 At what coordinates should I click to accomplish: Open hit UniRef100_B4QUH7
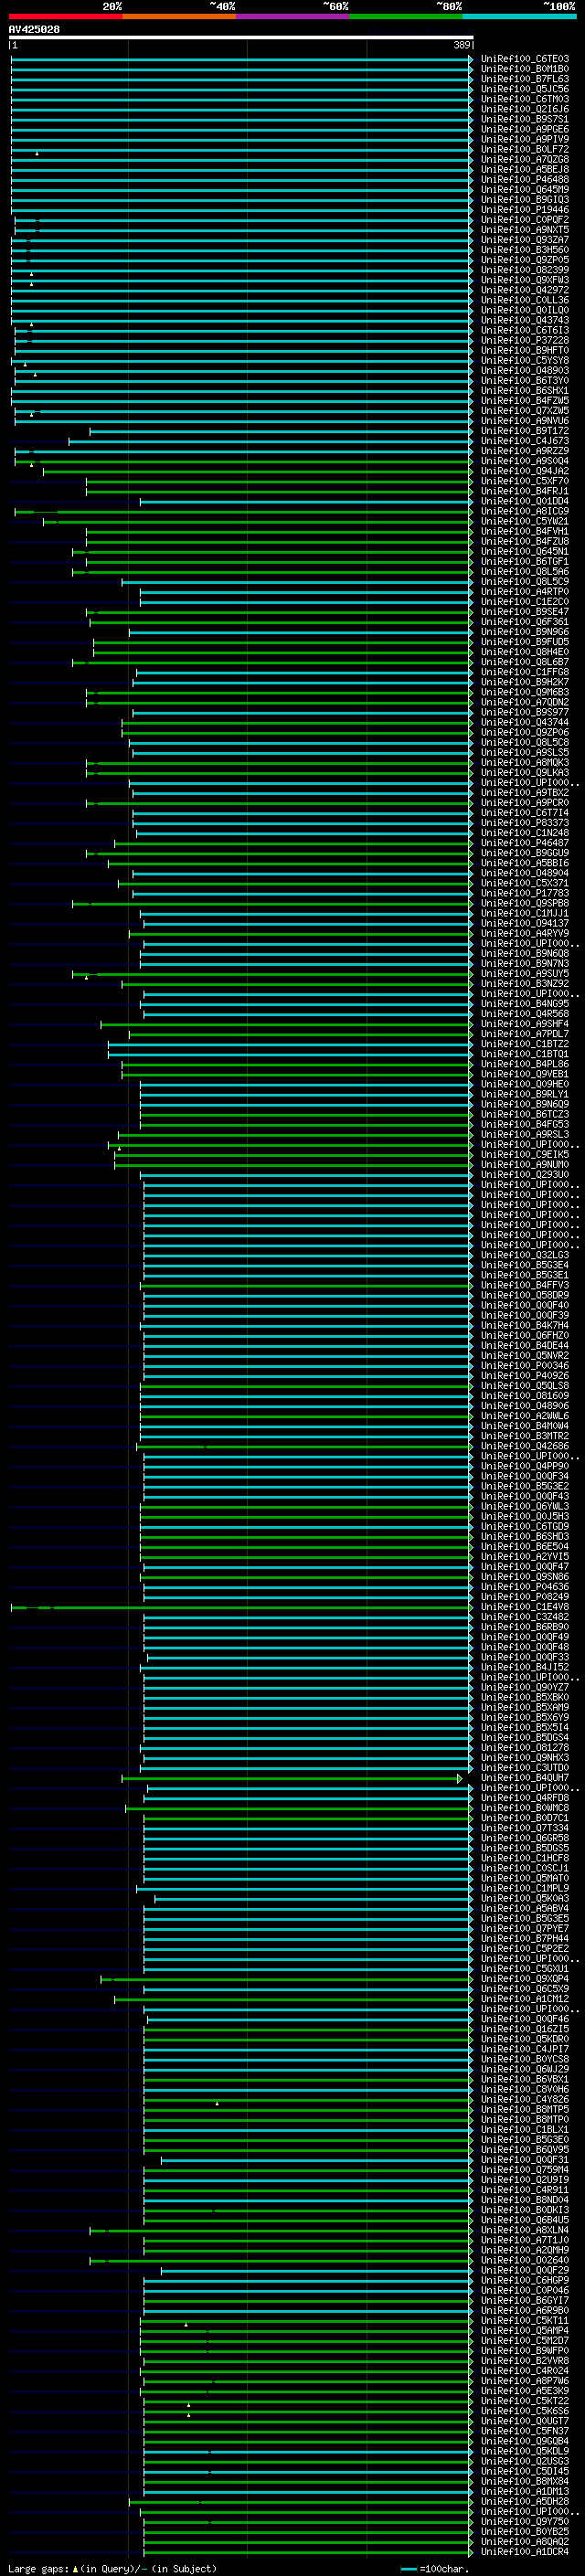525,1778
